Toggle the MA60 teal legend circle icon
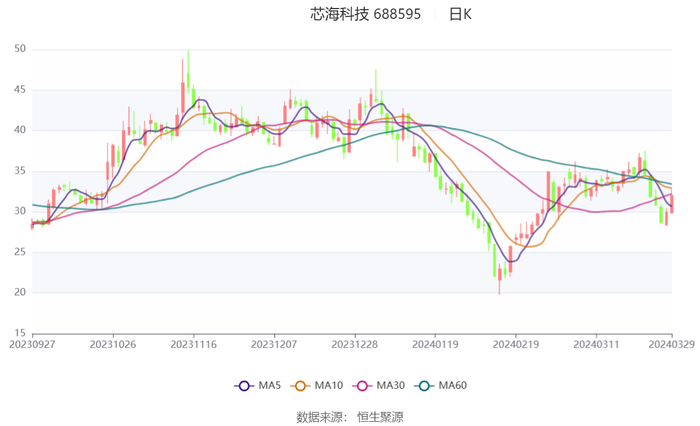 424,386
